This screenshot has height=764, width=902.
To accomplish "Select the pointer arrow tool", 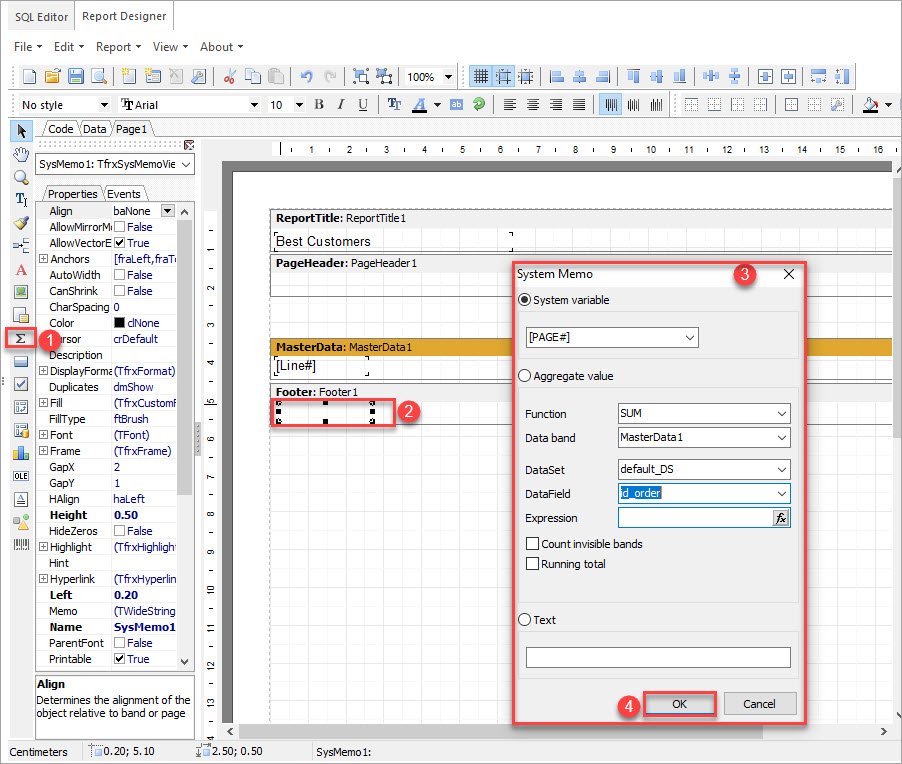I will (x=21, y=131).
